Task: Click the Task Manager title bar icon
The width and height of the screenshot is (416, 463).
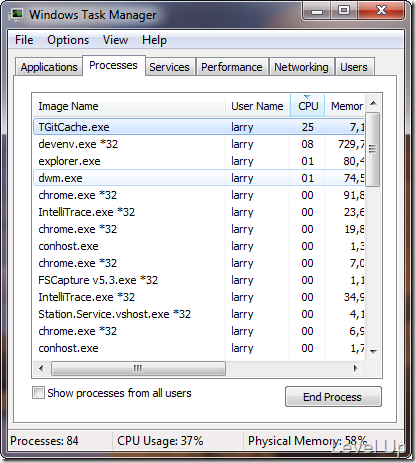Action: (x=16, y=14)
